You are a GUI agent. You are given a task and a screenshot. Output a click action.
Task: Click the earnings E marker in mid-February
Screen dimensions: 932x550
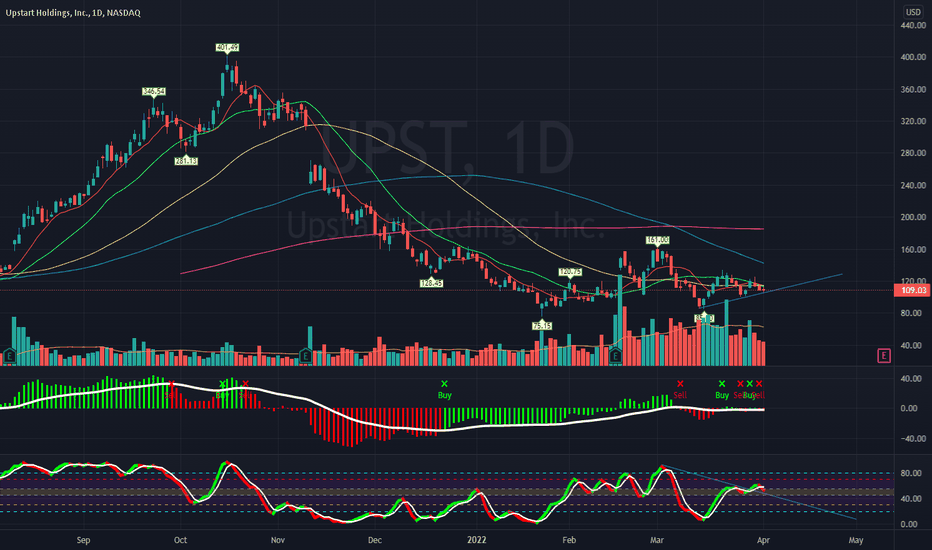pyautogui.click(x=615, y=356)
